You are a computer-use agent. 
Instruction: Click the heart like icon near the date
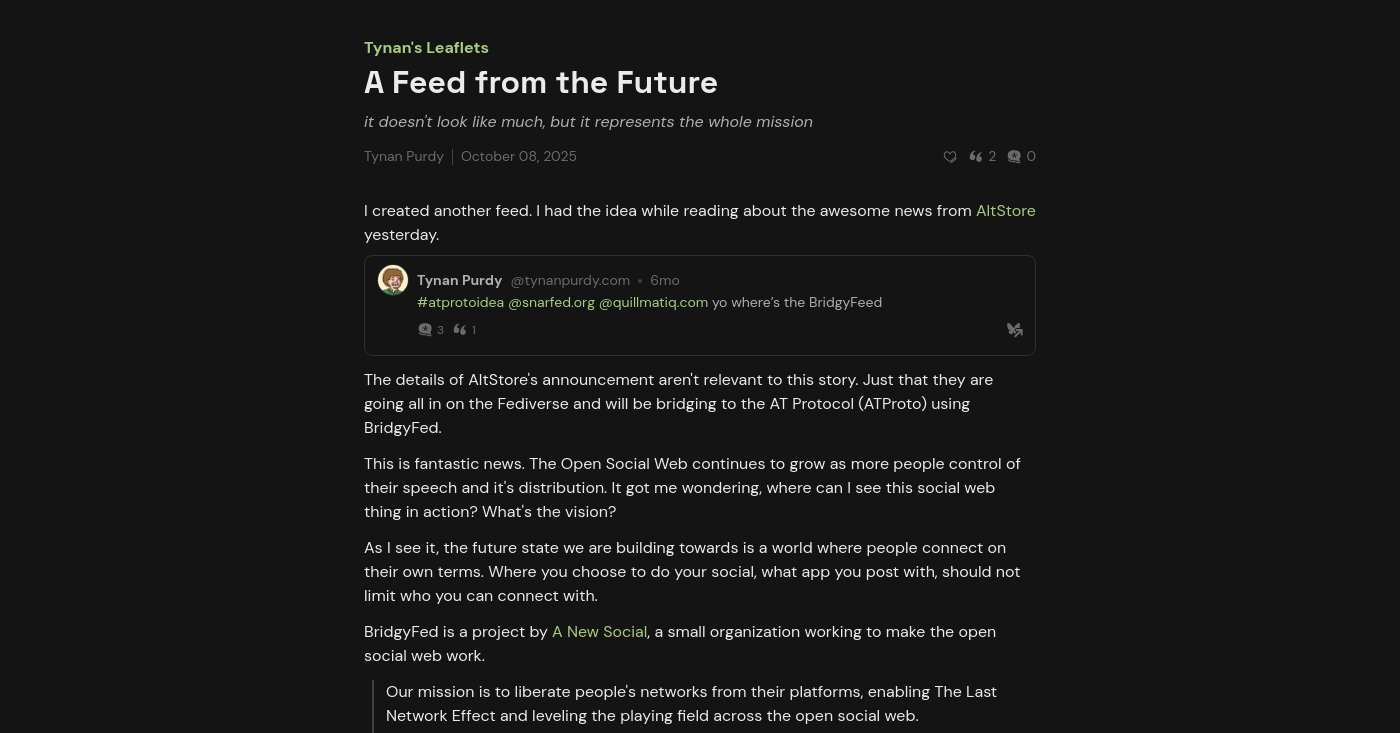pyautogui.click(x=950, y=157)
